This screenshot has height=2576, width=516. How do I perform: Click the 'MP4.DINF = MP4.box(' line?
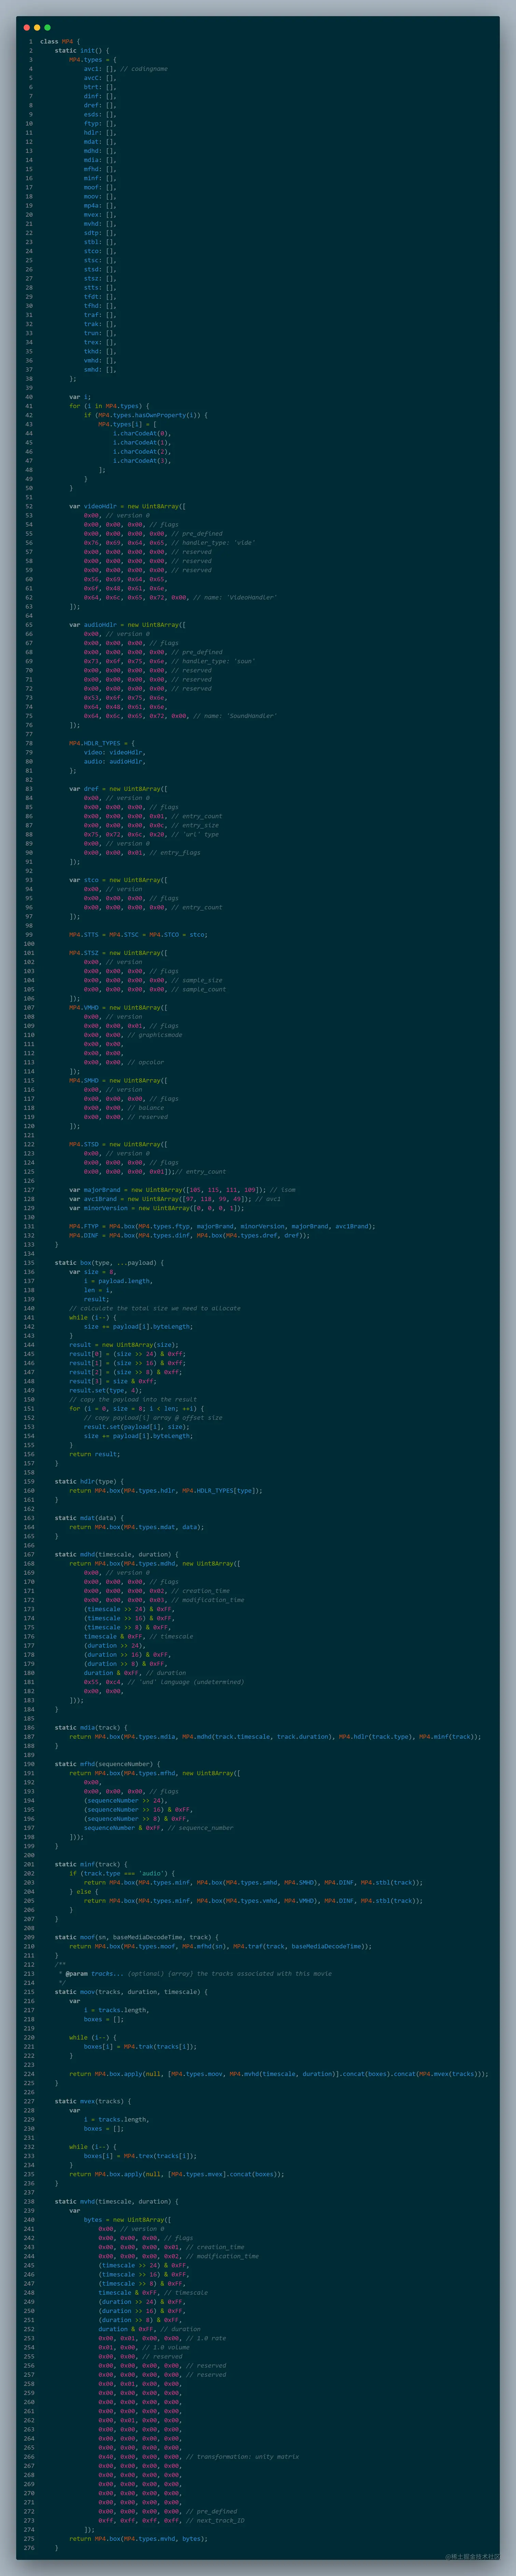coord(189,1235)
